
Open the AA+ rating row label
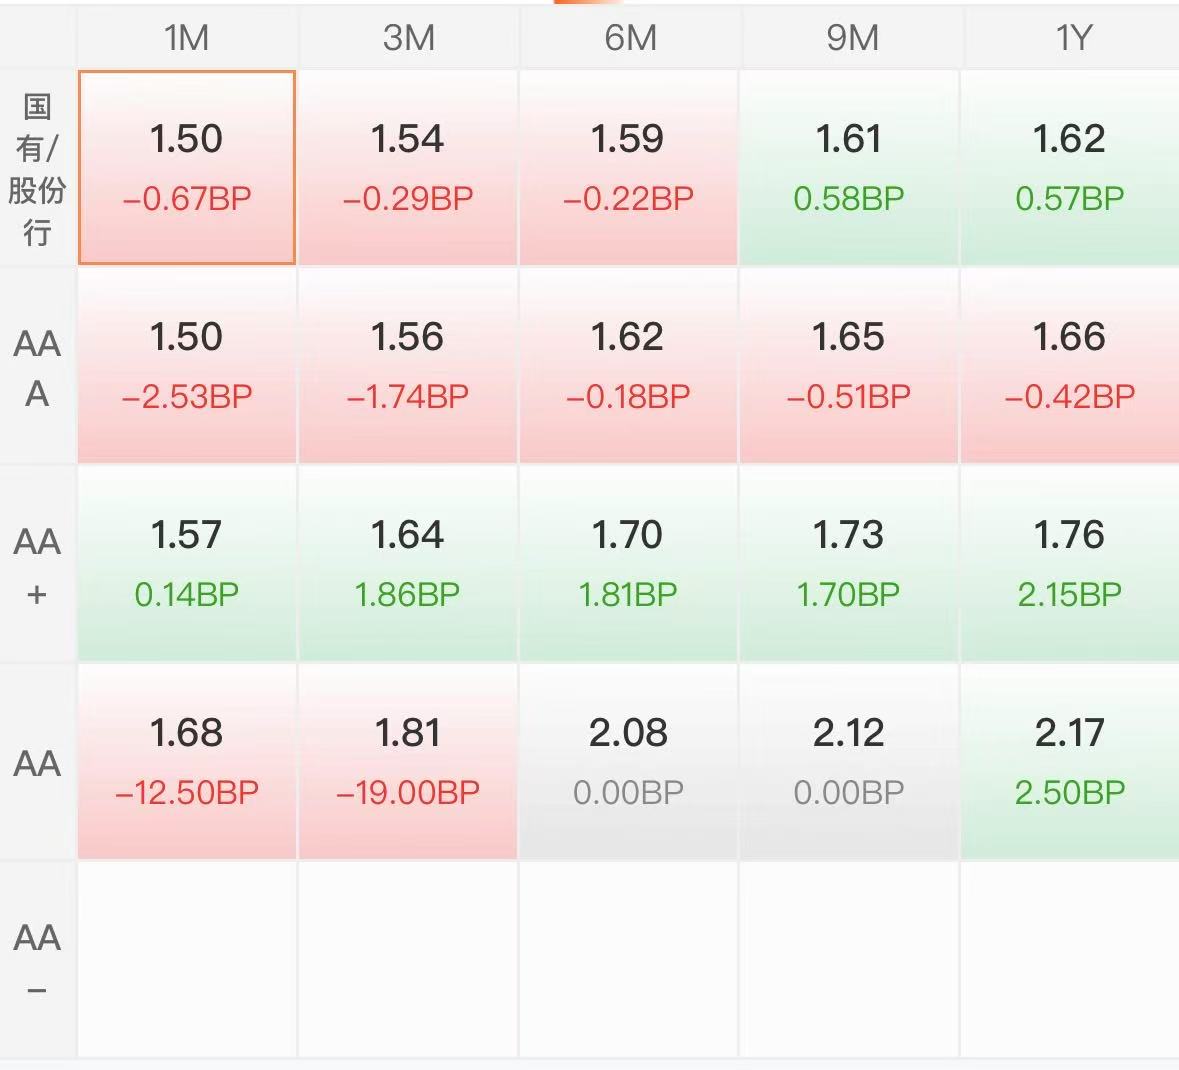(38, 564)
